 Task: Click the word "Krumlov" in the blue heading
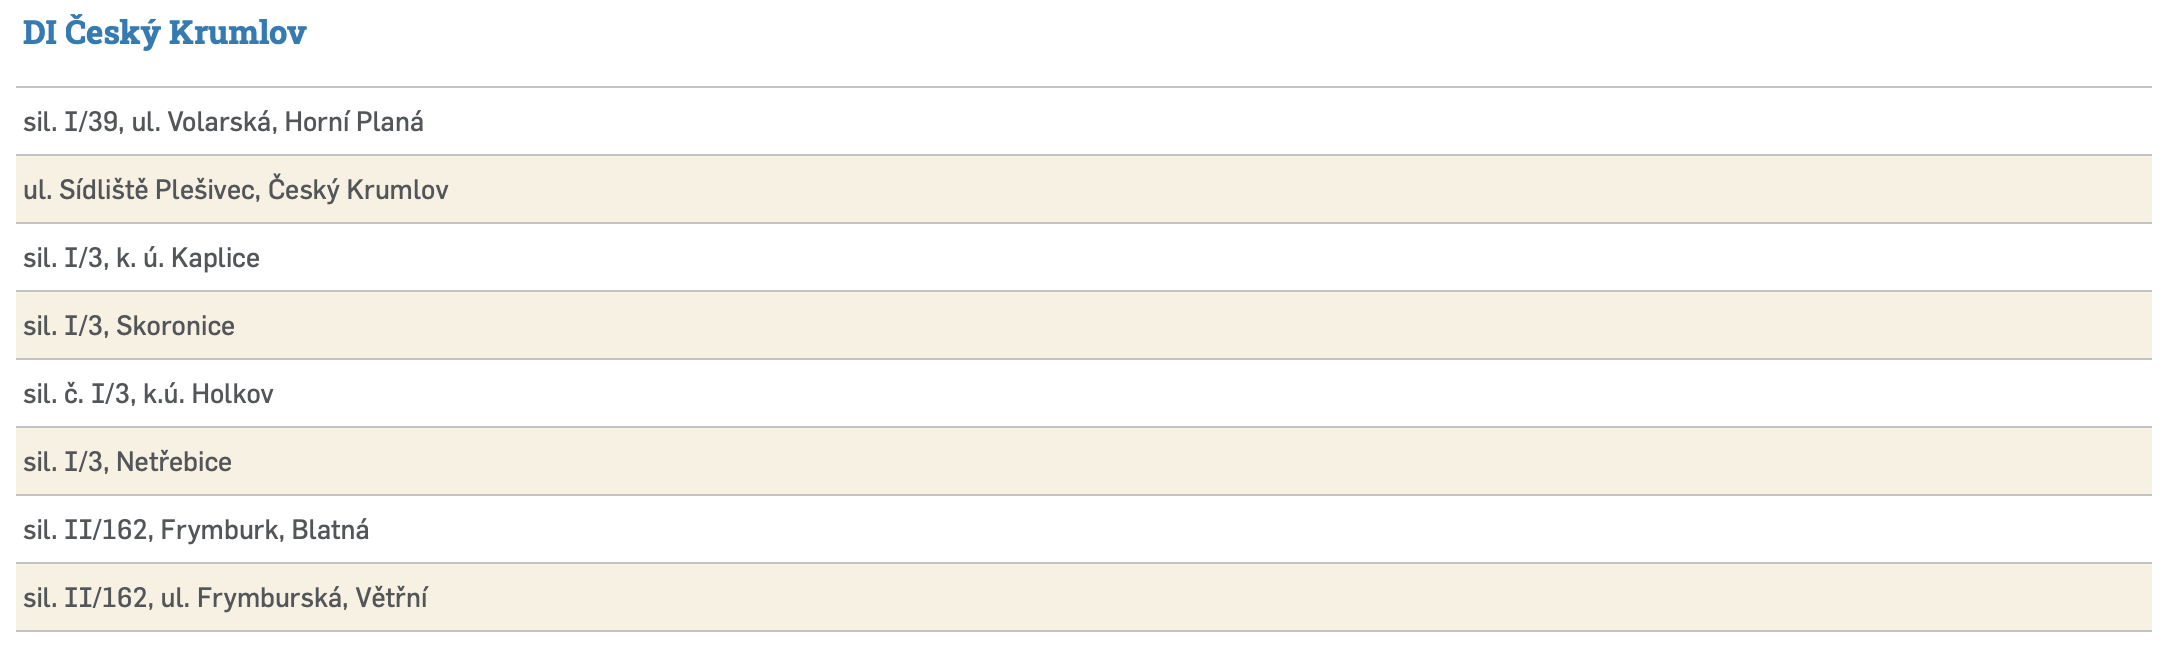coord(237,33)
